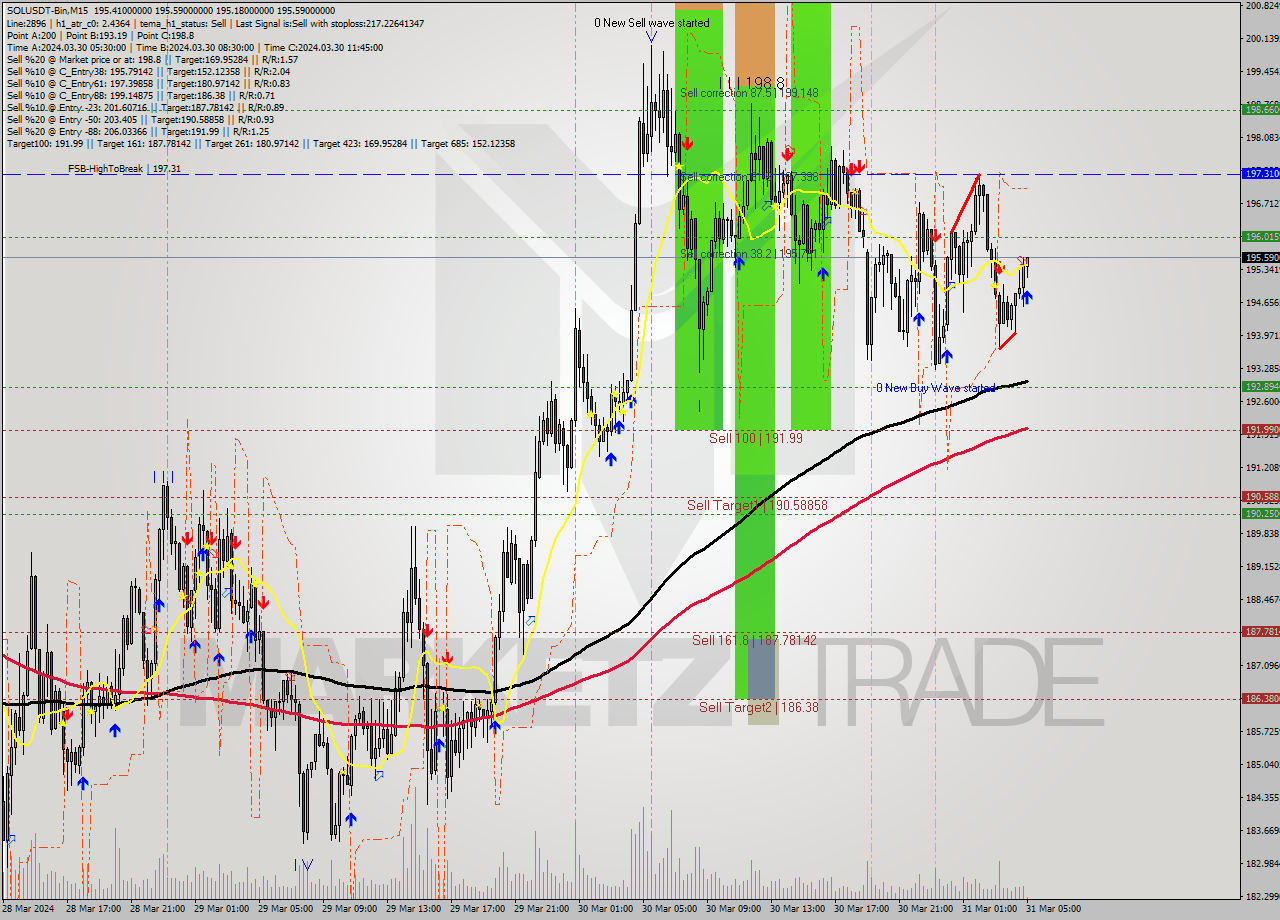Screen dimensions: 1280x920
Task: Click the 'Sell 161.8 | 187.78142' label
Action: [754, 640]
